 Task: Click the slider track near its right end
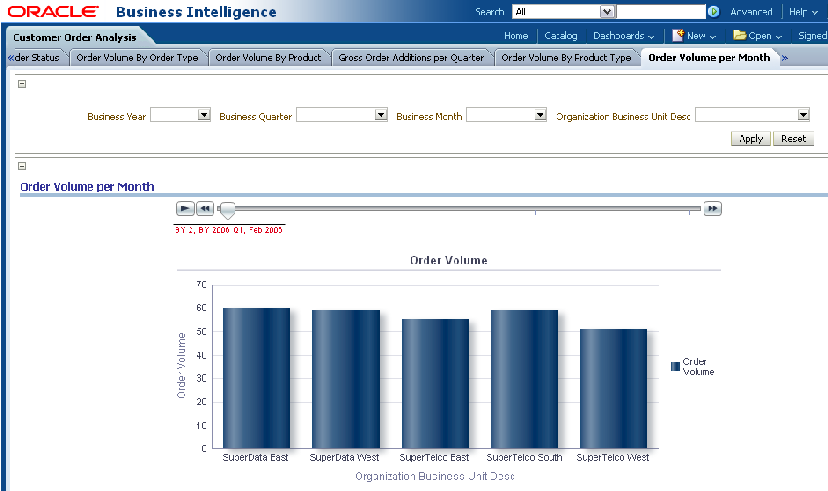click(689, 209)
